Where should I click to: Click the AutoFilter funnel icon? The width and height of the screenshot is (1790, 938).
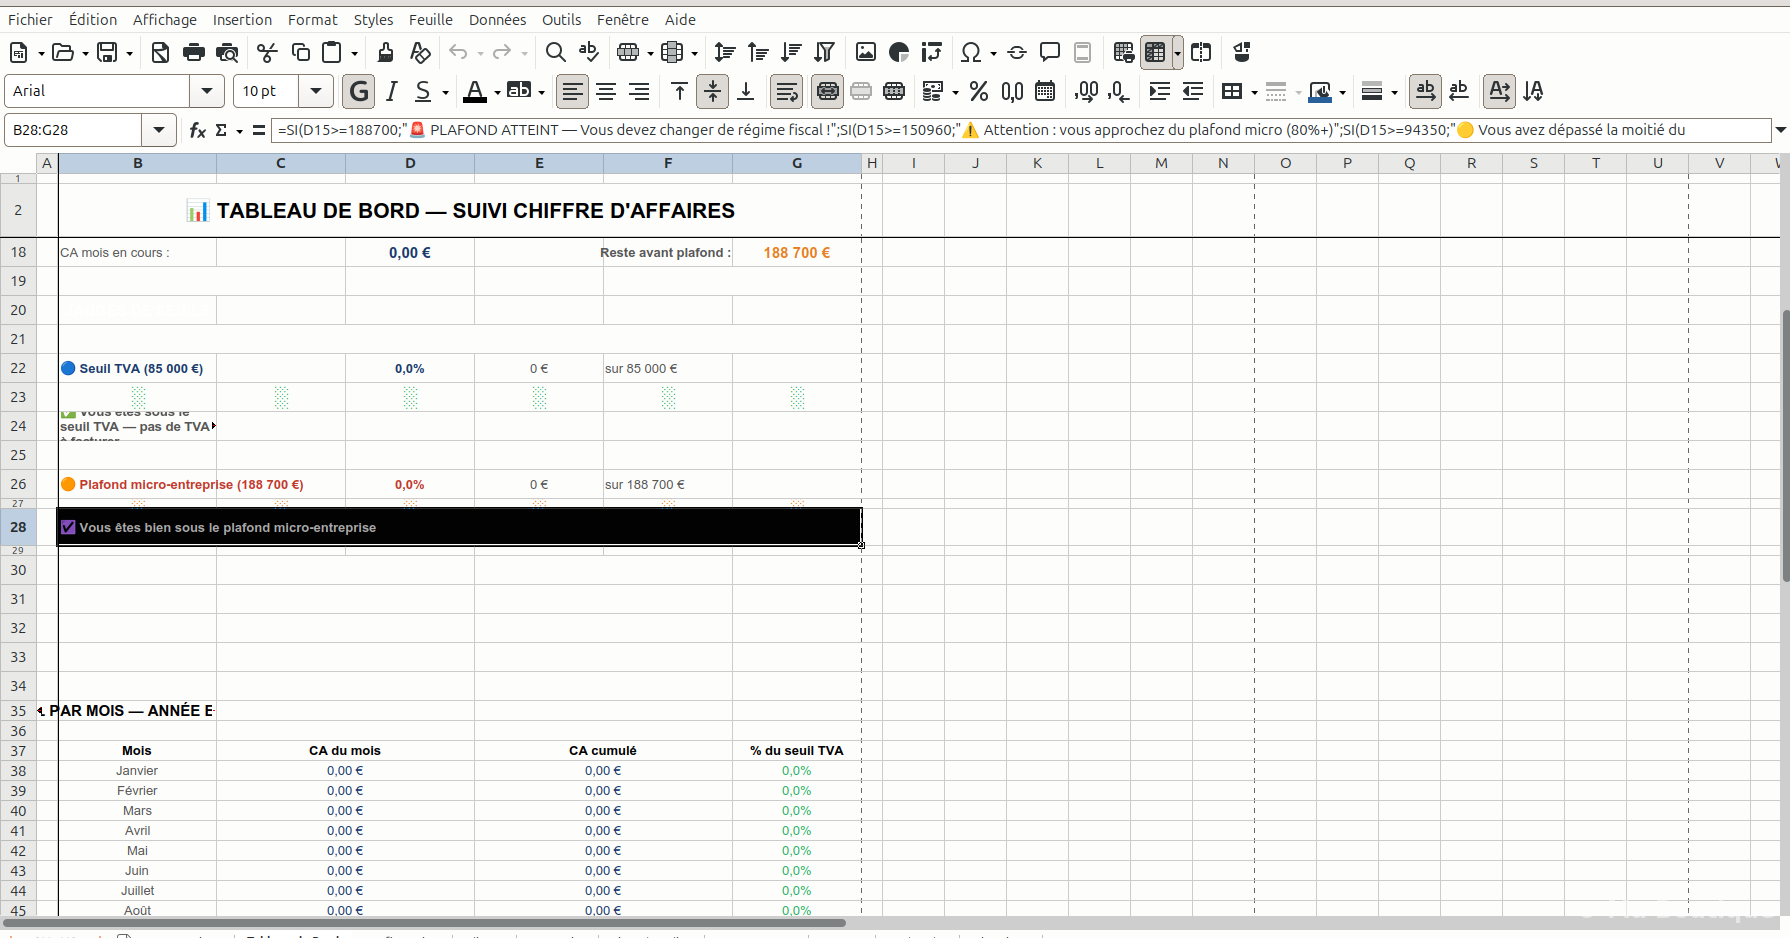pos(825,52)
